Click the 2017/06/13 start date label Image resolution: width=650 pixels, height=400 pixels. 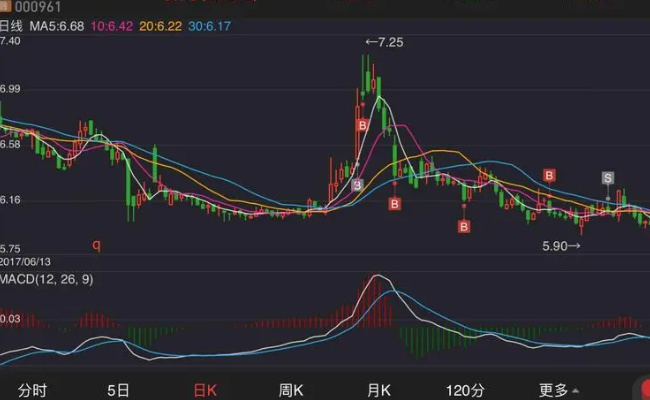click(x=25, y=262)
